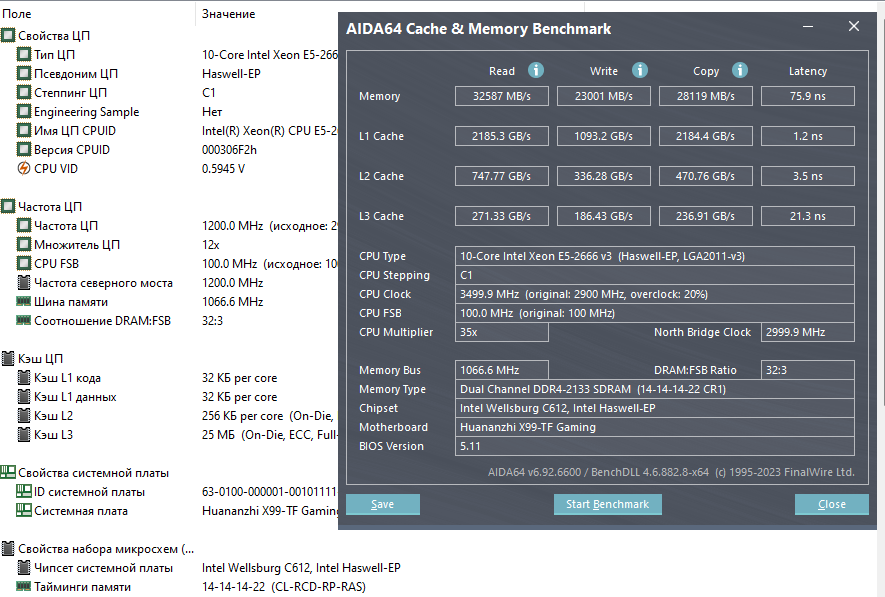
Task: Select L2 Cache read value 747.77 GB/s
Action: coord(502,176)
